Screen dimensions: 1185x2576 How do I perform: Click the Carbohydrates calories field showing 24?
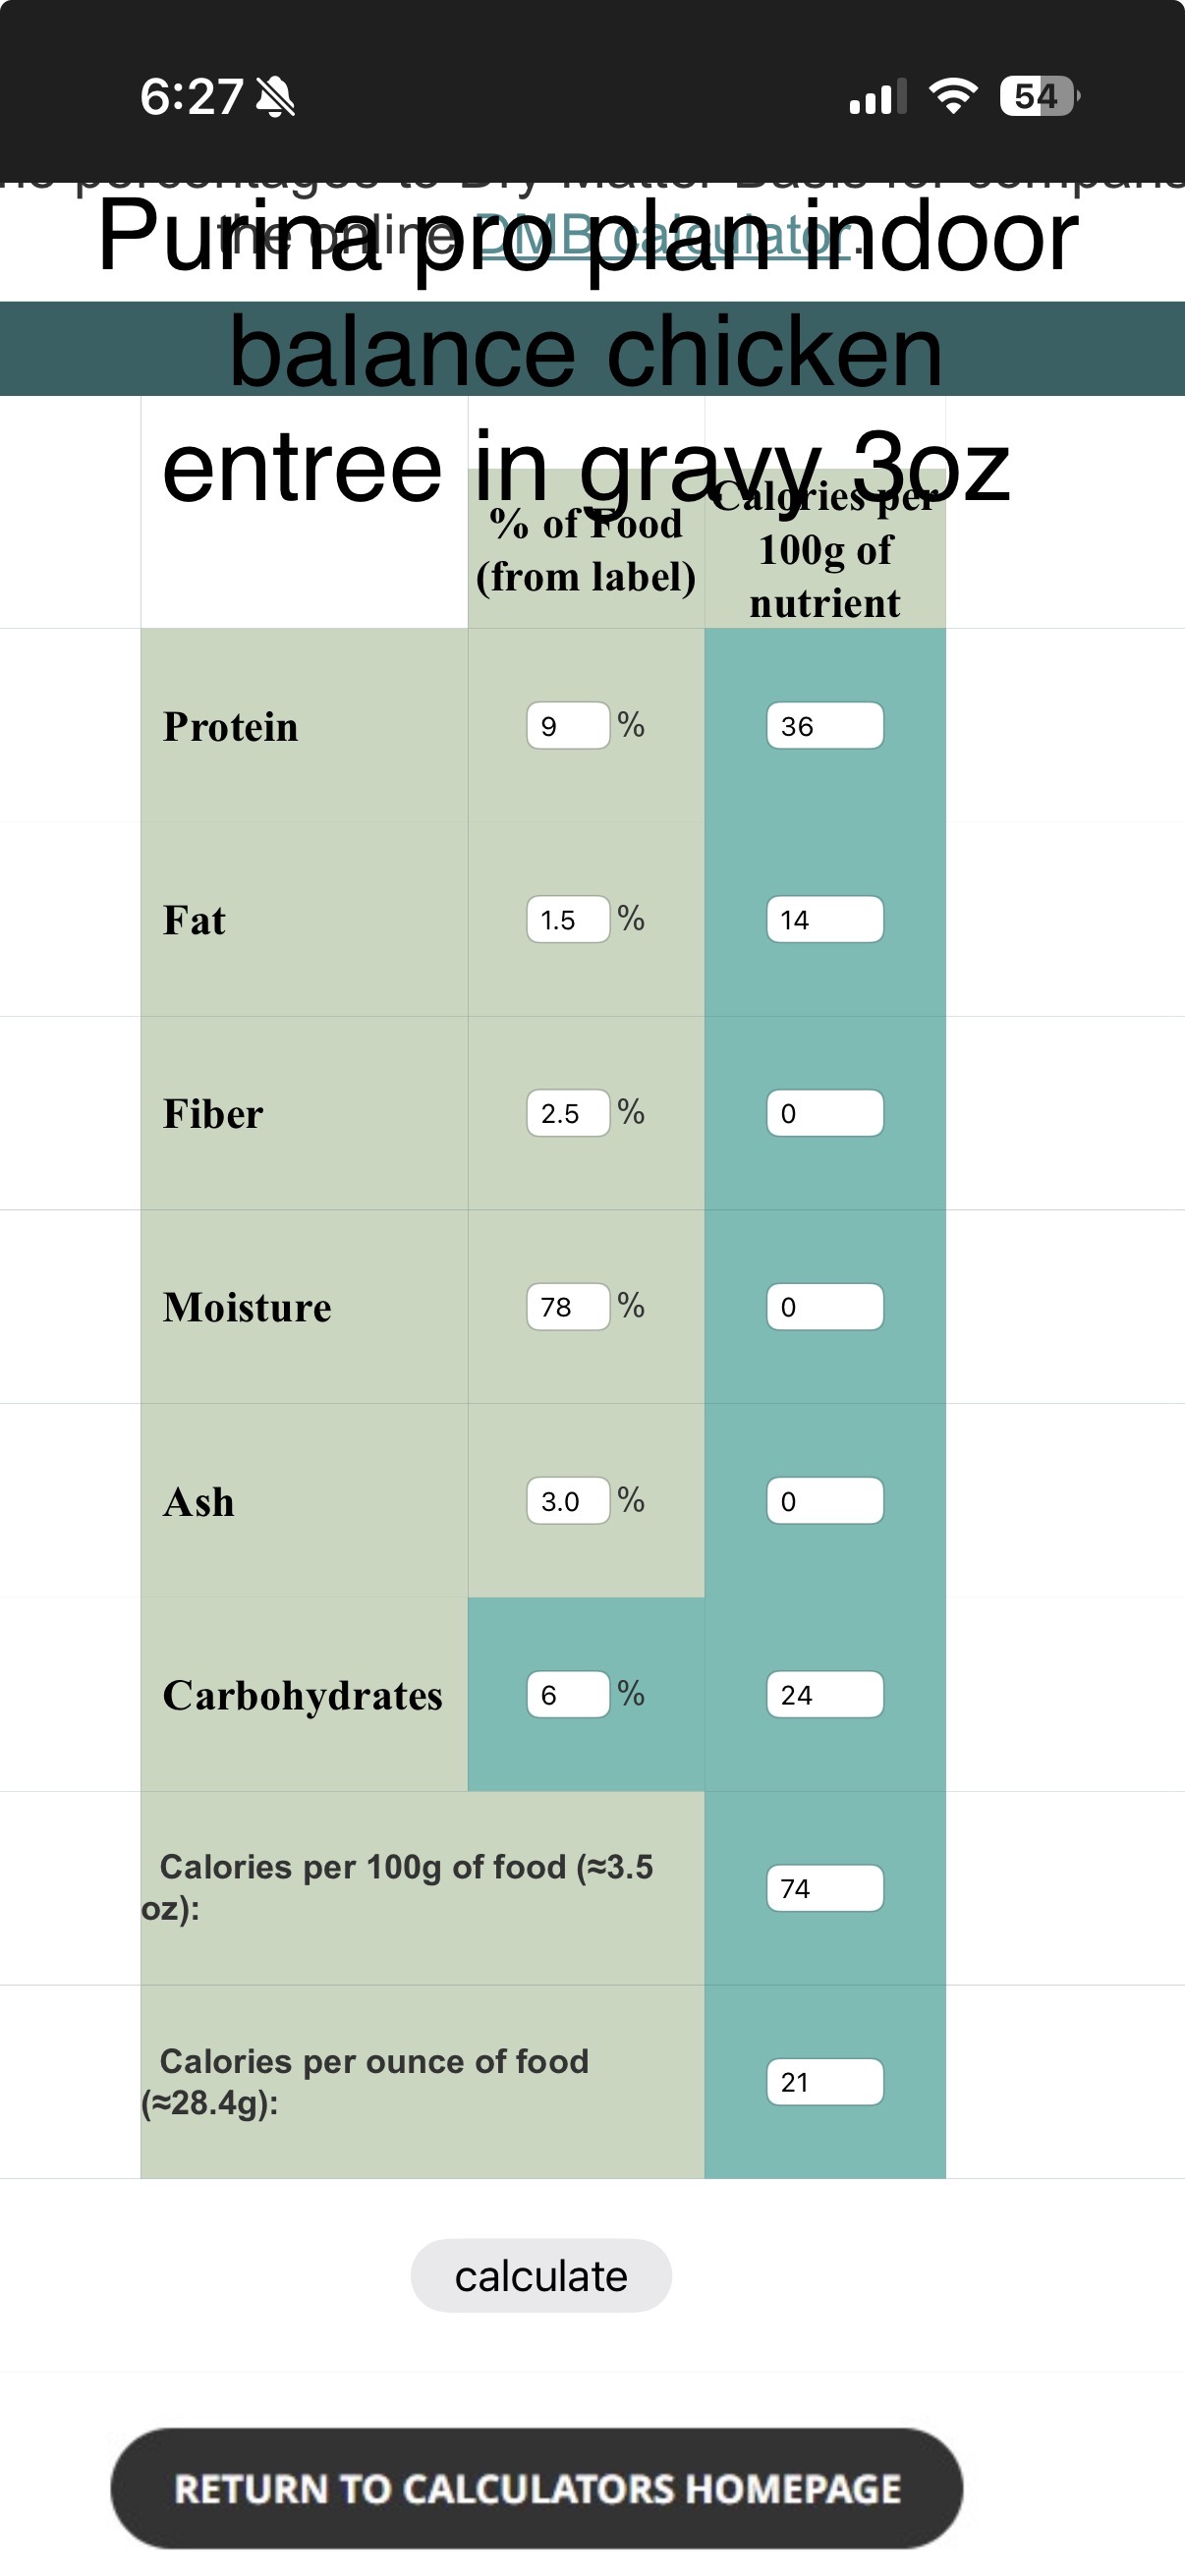pyautogui.click(x=825, y=1695)
